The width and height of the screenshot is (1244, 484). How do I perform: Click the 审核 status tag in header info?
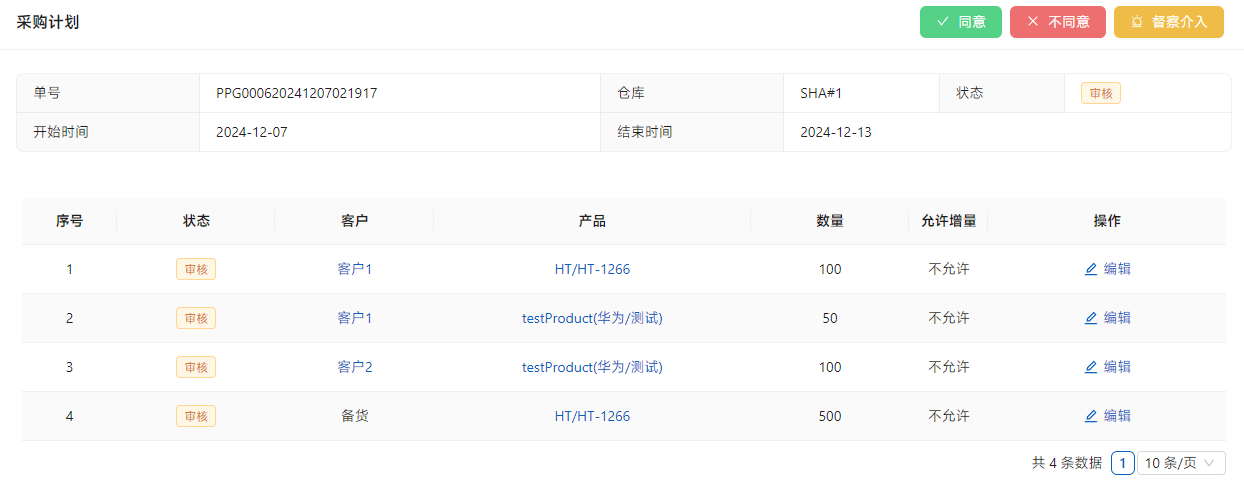click(x=1100, y=93)
